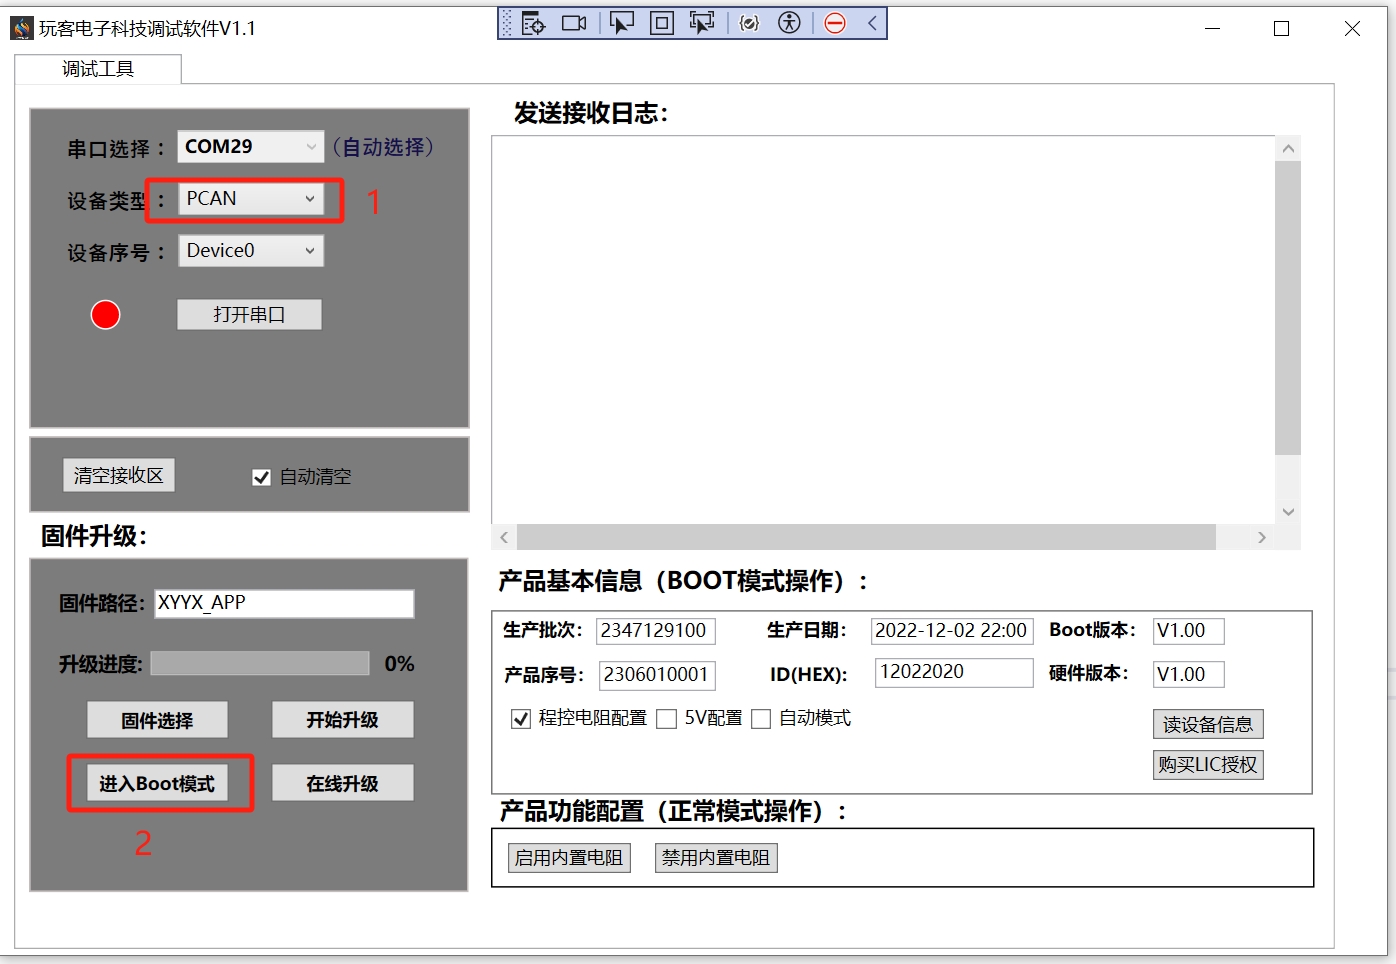Click the Boot版本 V1.00 field
The width and height of the screenshot is (1396, 964).
pyautogui.click(x=1188, y=631)
